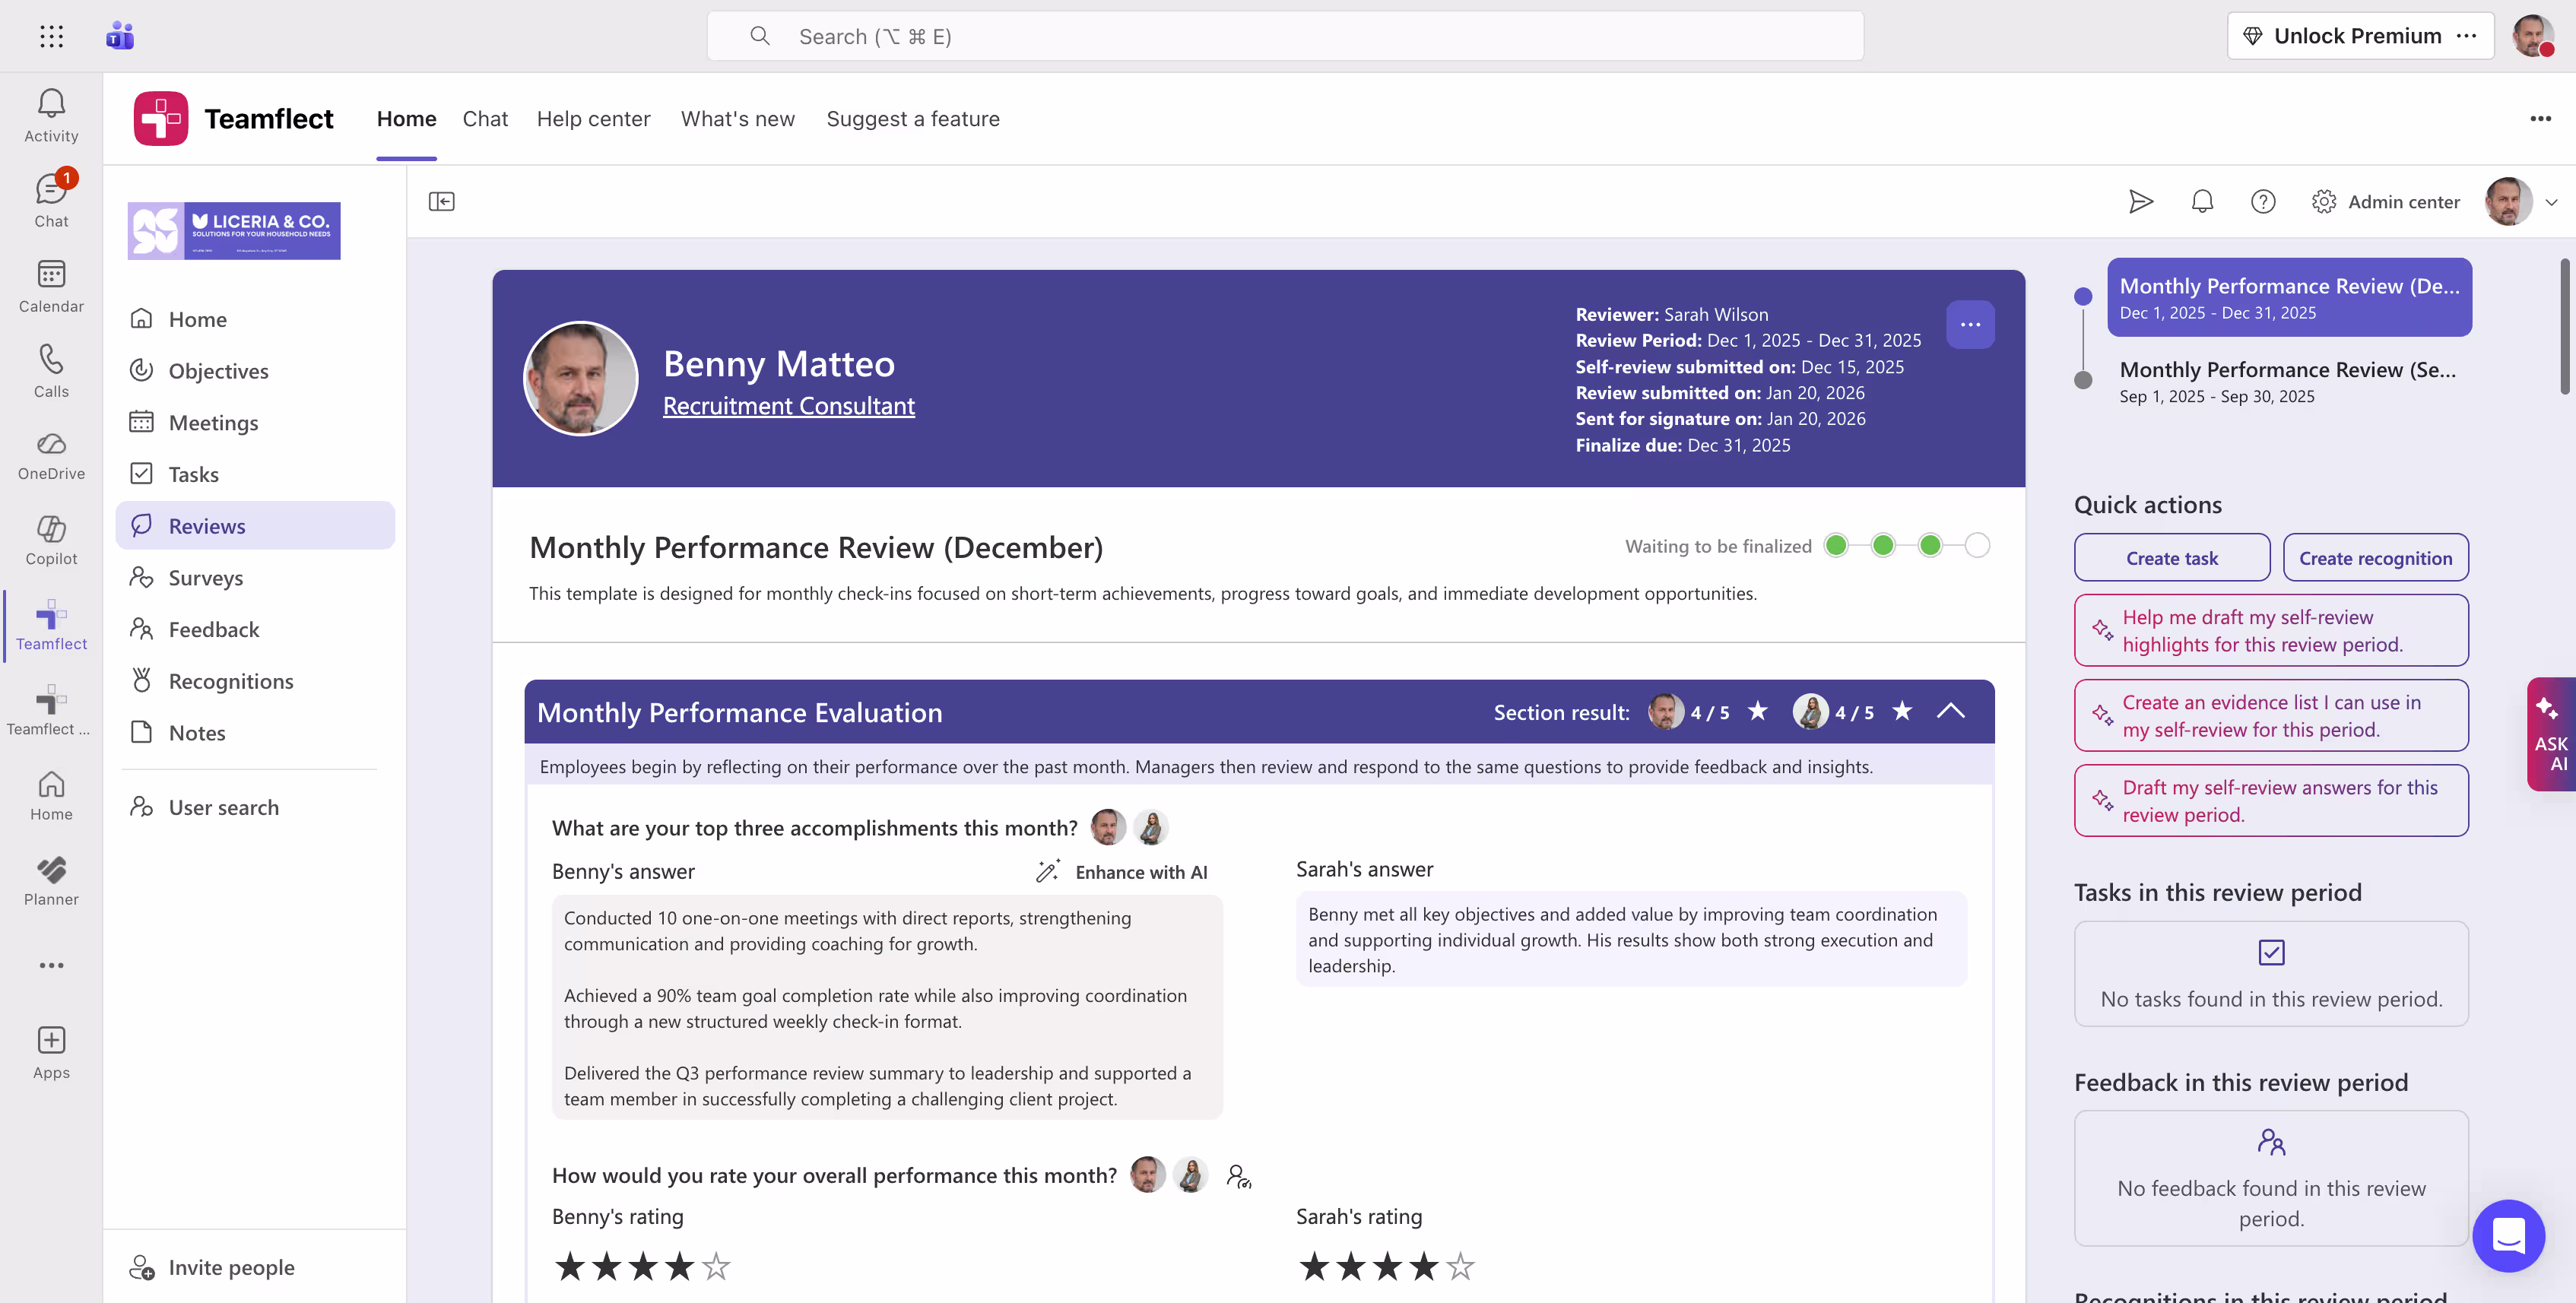Select Recognitions in the sidebar
Screen dimensions: 2576x1303
(x=230, y=681)
